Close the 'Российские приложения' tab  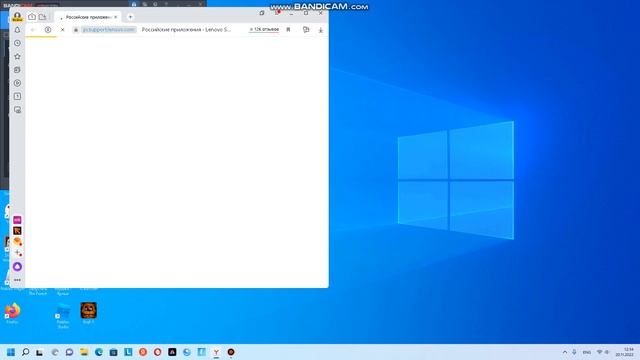tap(116, 17)
